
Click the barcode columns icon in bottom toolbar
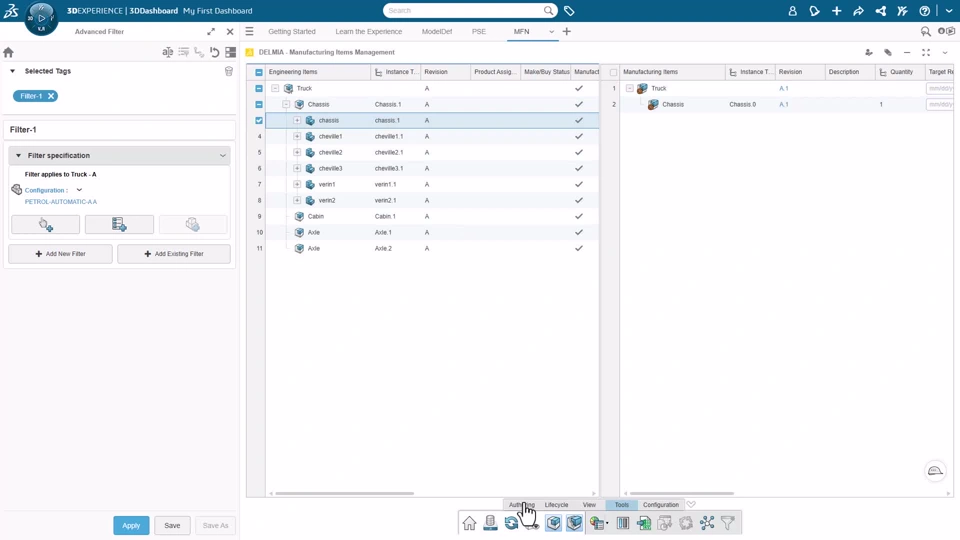[x=623, y=523]
